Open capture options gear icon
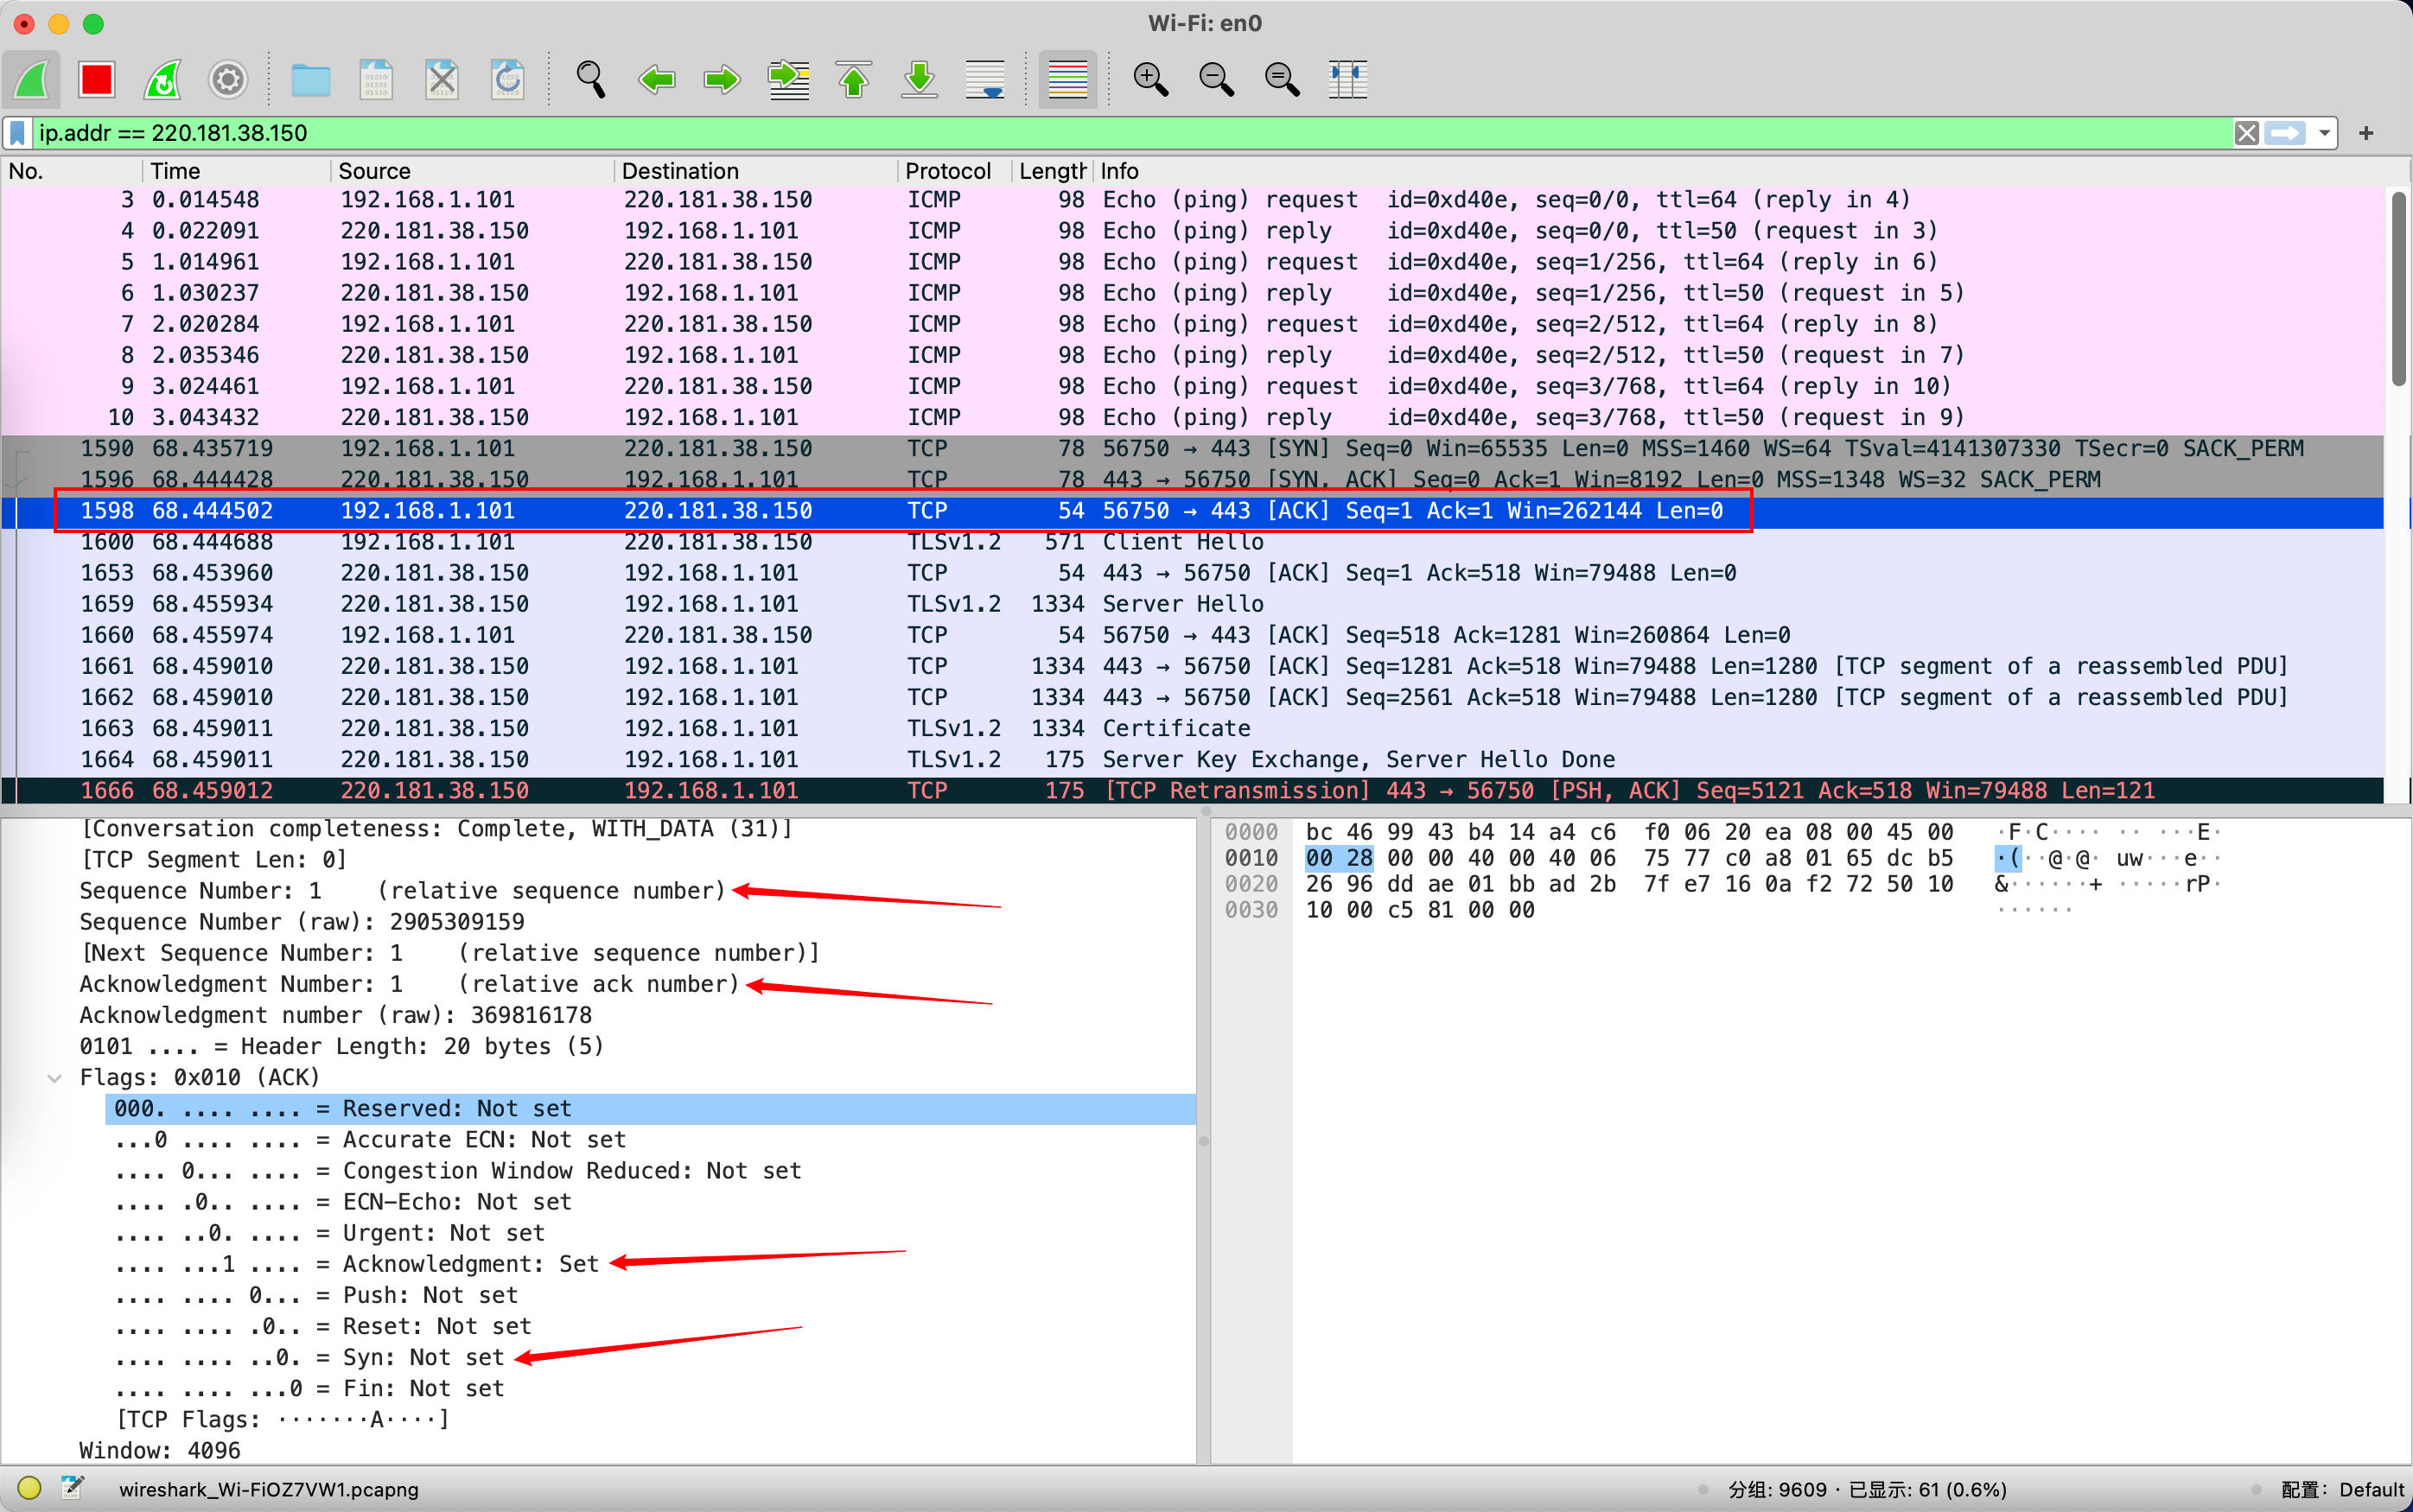 point(228,79)
